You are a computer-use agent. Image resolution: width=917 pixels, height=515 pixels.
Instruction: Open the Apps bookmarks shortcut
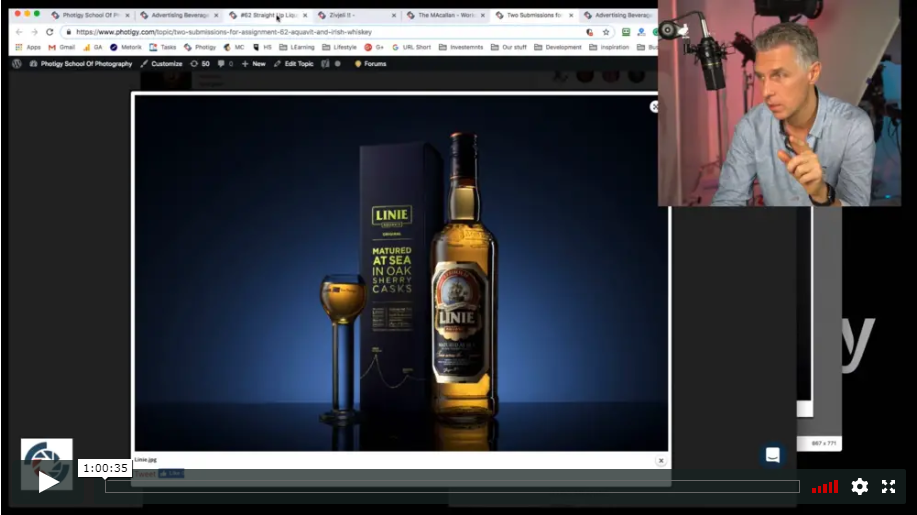tap(28, 47)
